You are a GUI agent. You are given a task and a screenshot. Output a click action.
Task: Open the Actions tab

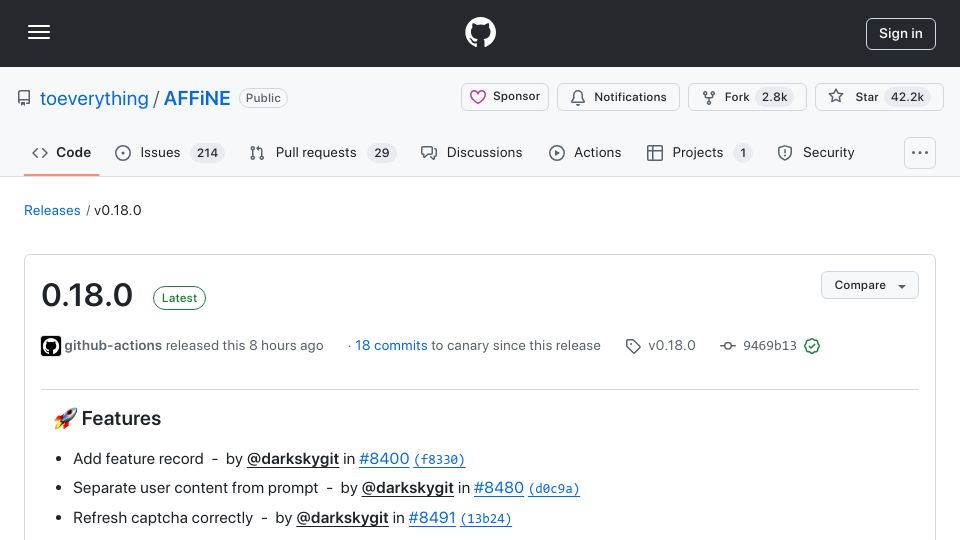point(585,152)
